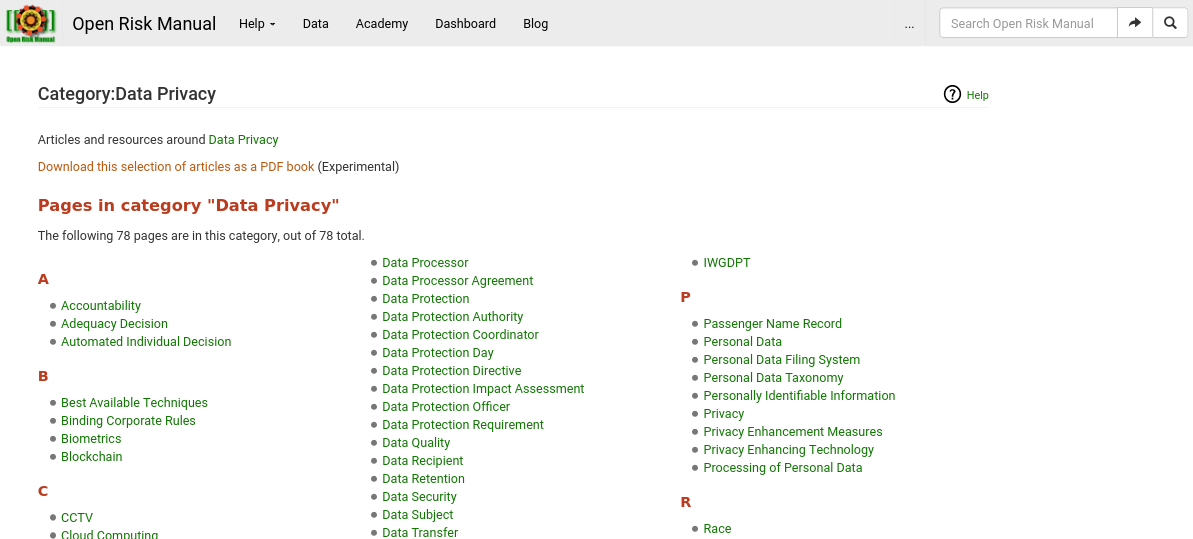Go to the Academy page
Viewport: 1193px width, 539px height.
(x=382, y=24)
